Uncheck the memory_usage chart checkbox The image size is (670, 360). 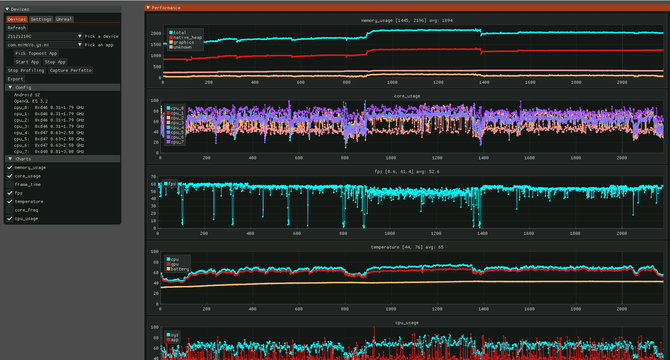coord(10,167)
